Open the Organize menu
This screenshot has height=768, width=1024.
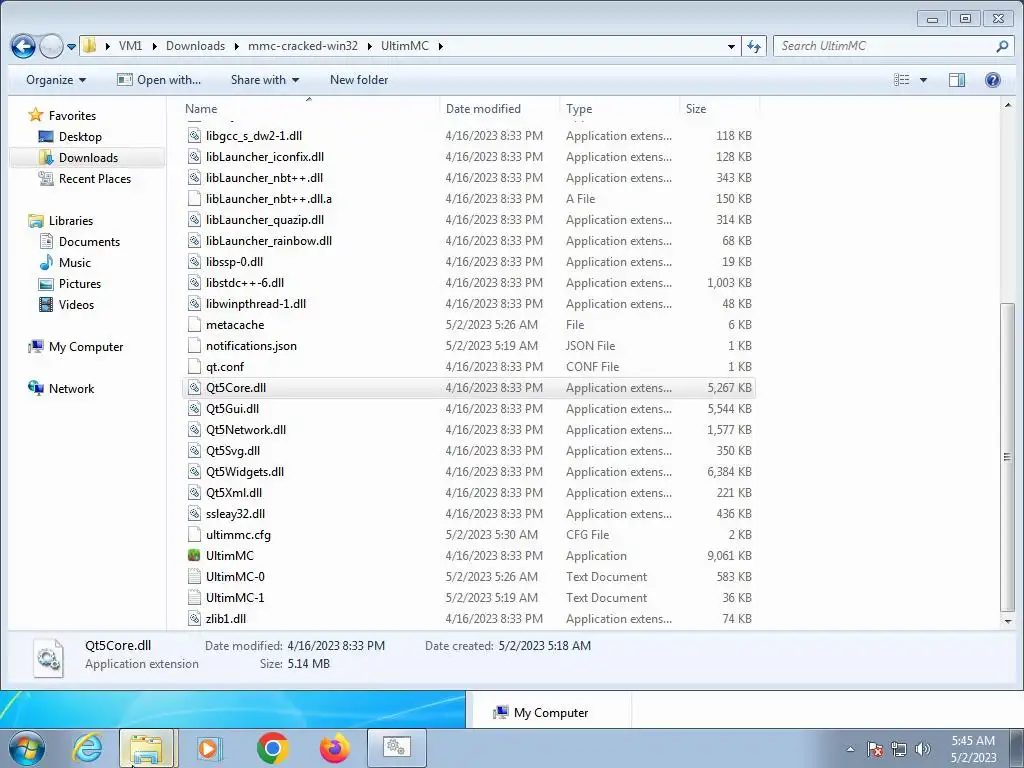coord(56,80)
